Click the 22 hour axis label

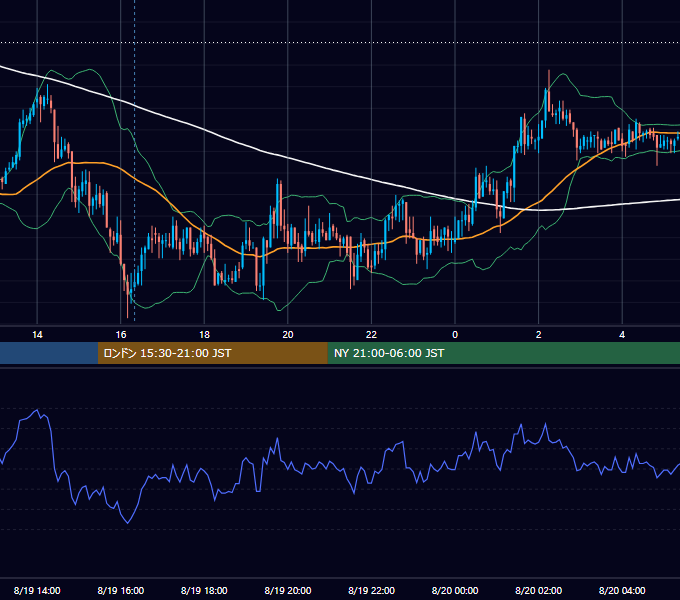point(372,335)
